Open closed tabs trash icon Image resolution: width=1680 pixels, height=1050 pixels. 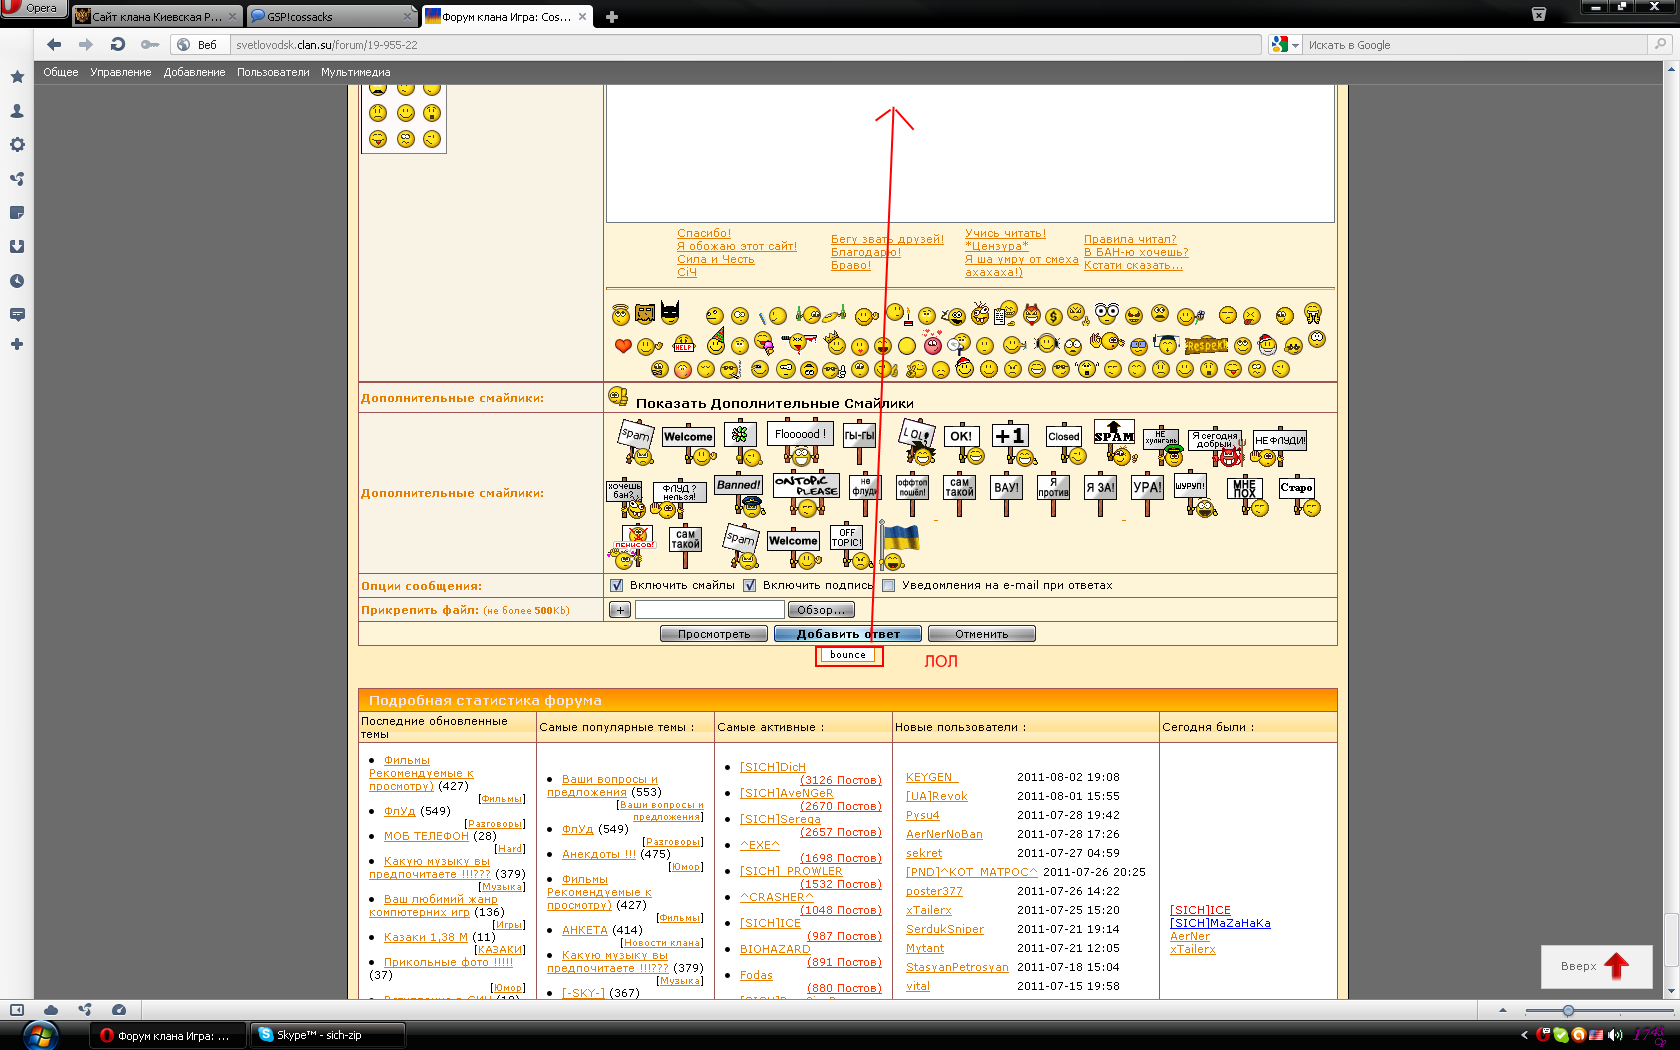(1538, 14)
